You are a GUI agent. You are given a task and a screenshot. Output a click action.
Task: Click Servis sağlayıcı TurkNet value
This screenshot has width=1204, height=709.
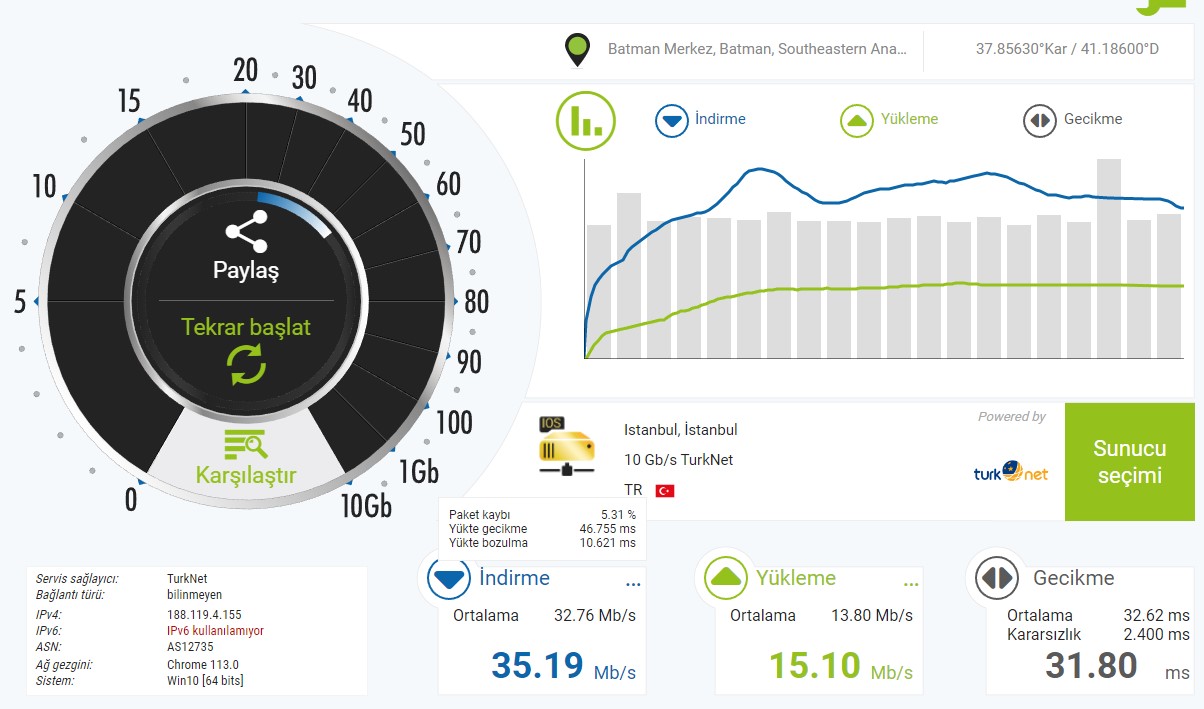tap(187, 578)
